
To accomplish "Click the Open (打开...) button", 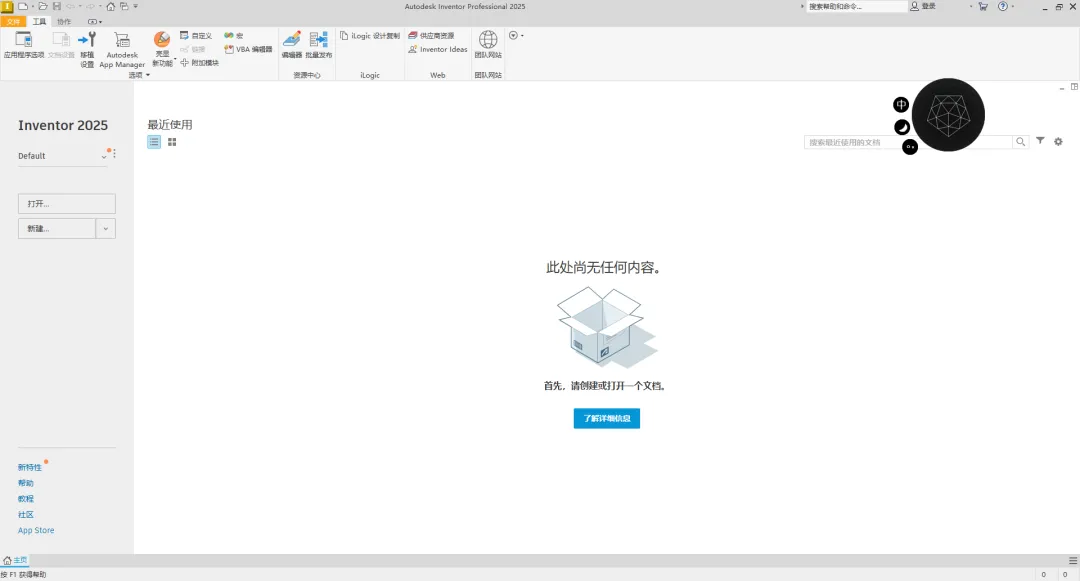I will point(67,204).
